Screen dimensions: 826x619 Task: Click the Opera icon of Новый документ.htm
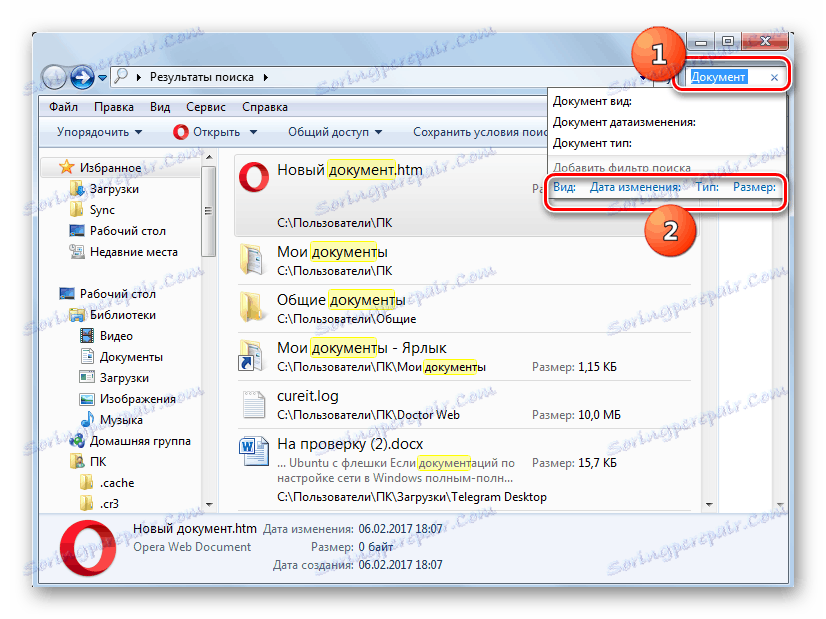coord(253,177)
